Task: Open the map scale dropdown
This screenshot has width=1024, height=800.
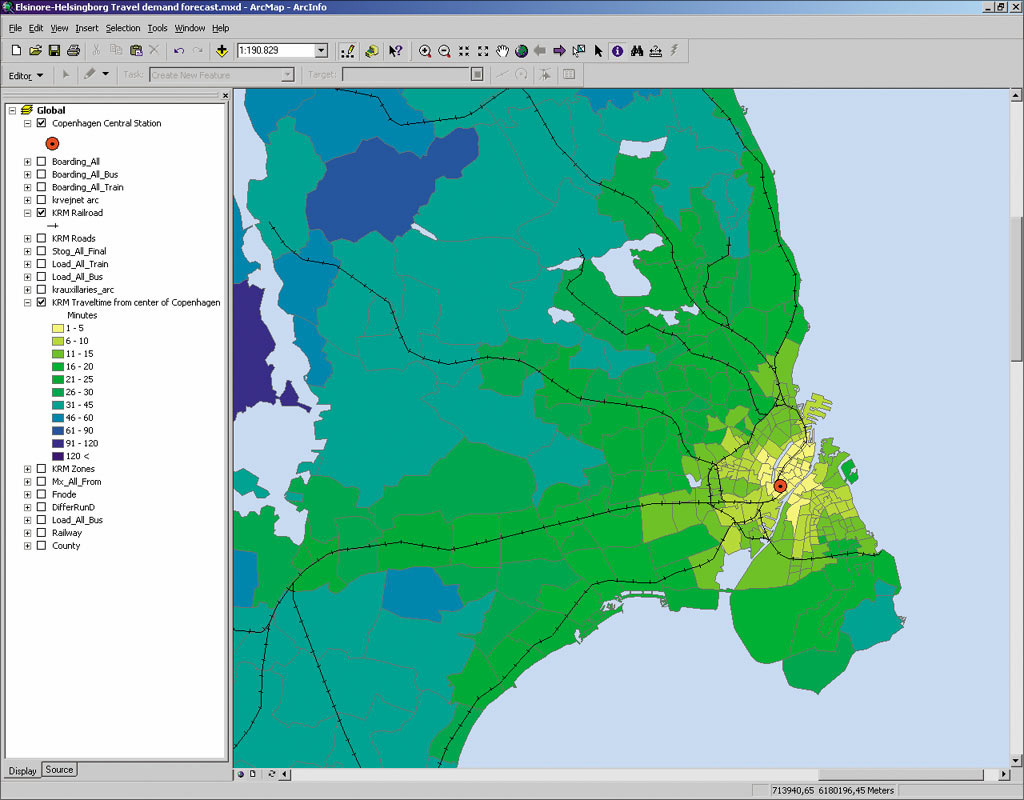Action: click(x=321, y=51)
